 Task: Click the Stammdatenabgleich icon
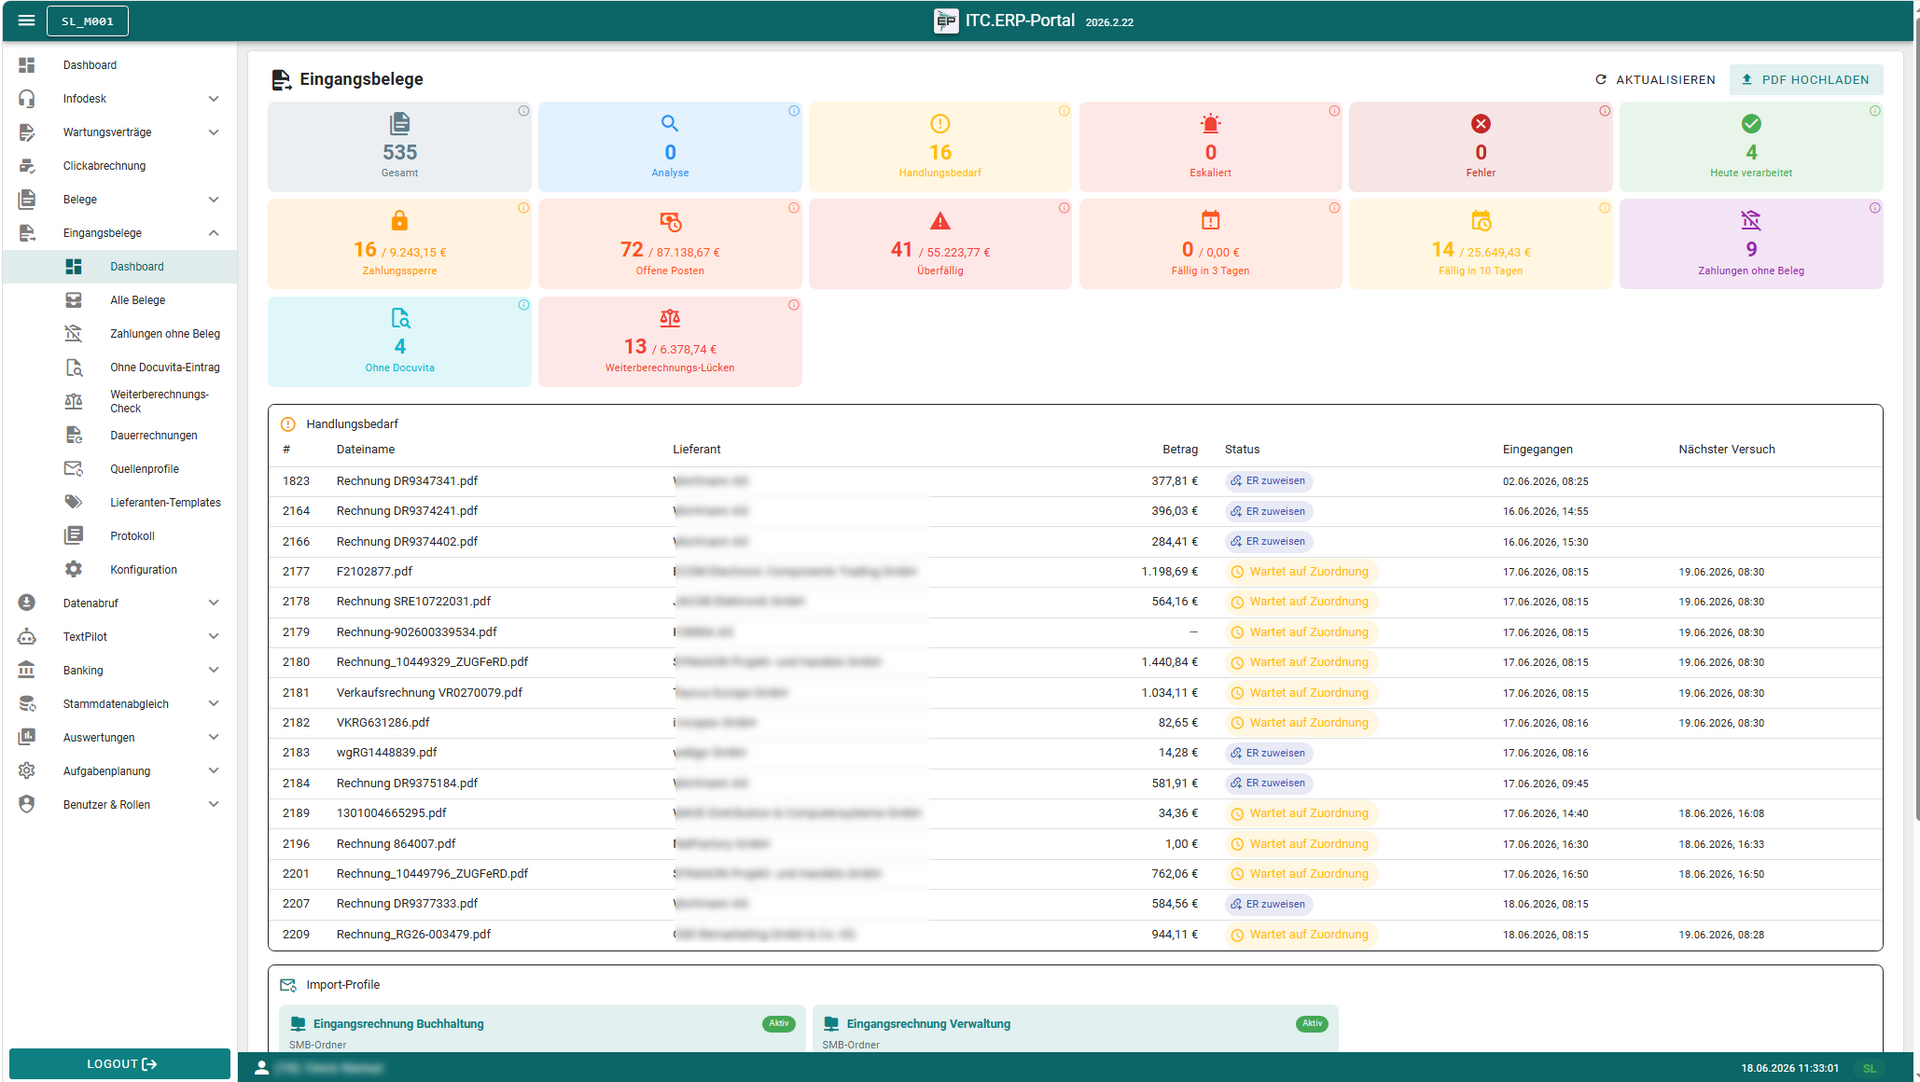coord(27,704)
